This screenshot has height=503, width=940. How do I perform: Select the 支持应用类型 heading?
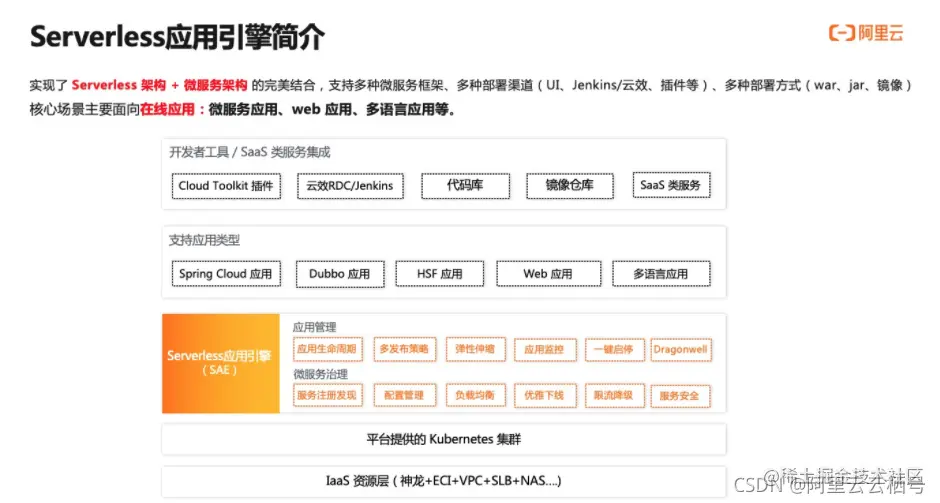pyautogui.click(x=204, y=240)
